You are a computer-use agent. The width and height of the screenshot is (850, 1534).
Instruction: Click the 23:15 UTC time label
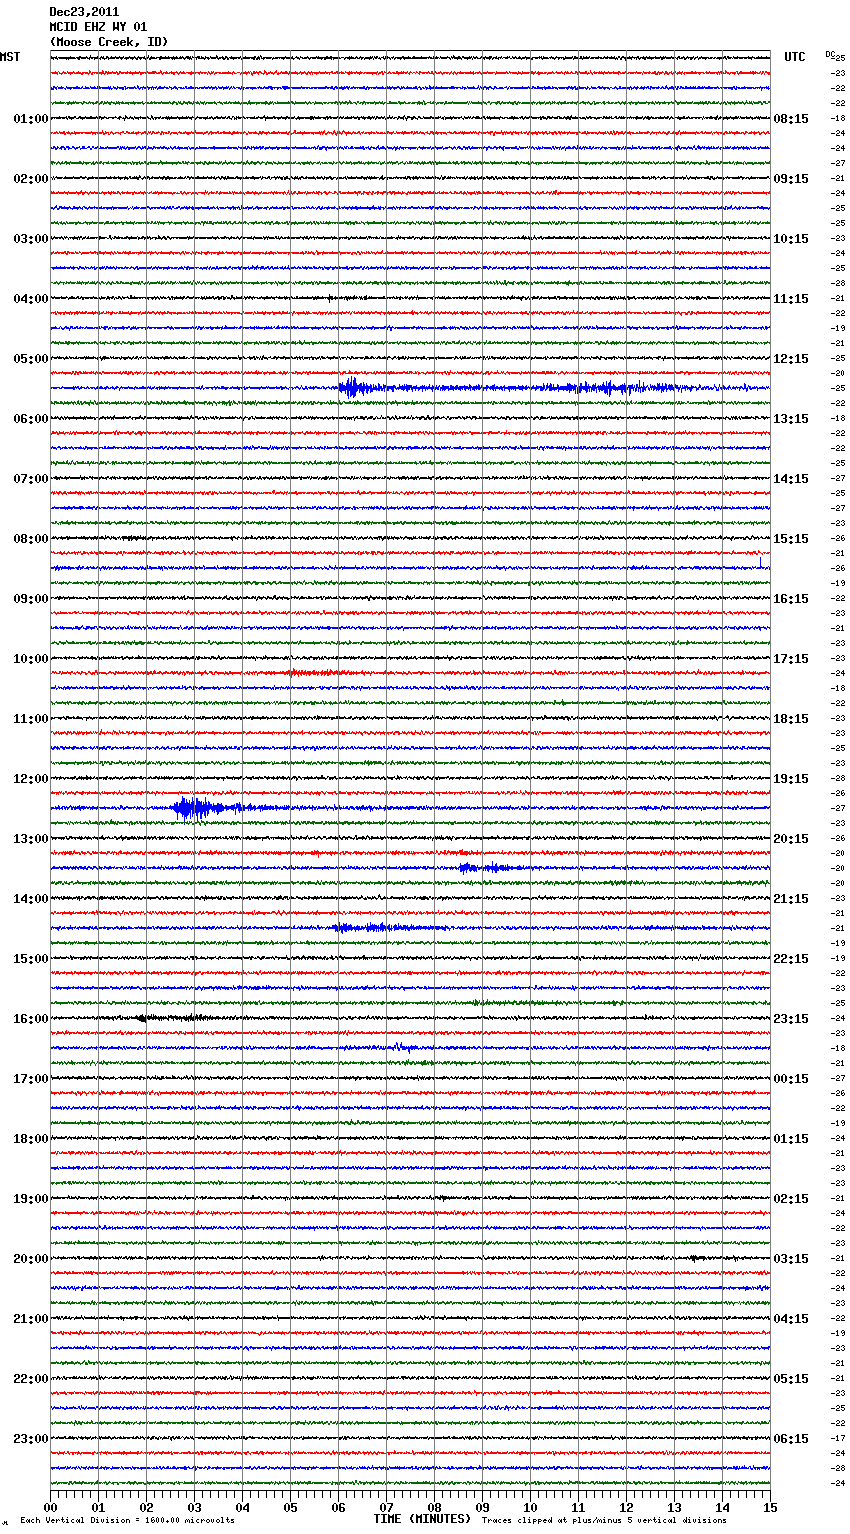(791, 1019)
